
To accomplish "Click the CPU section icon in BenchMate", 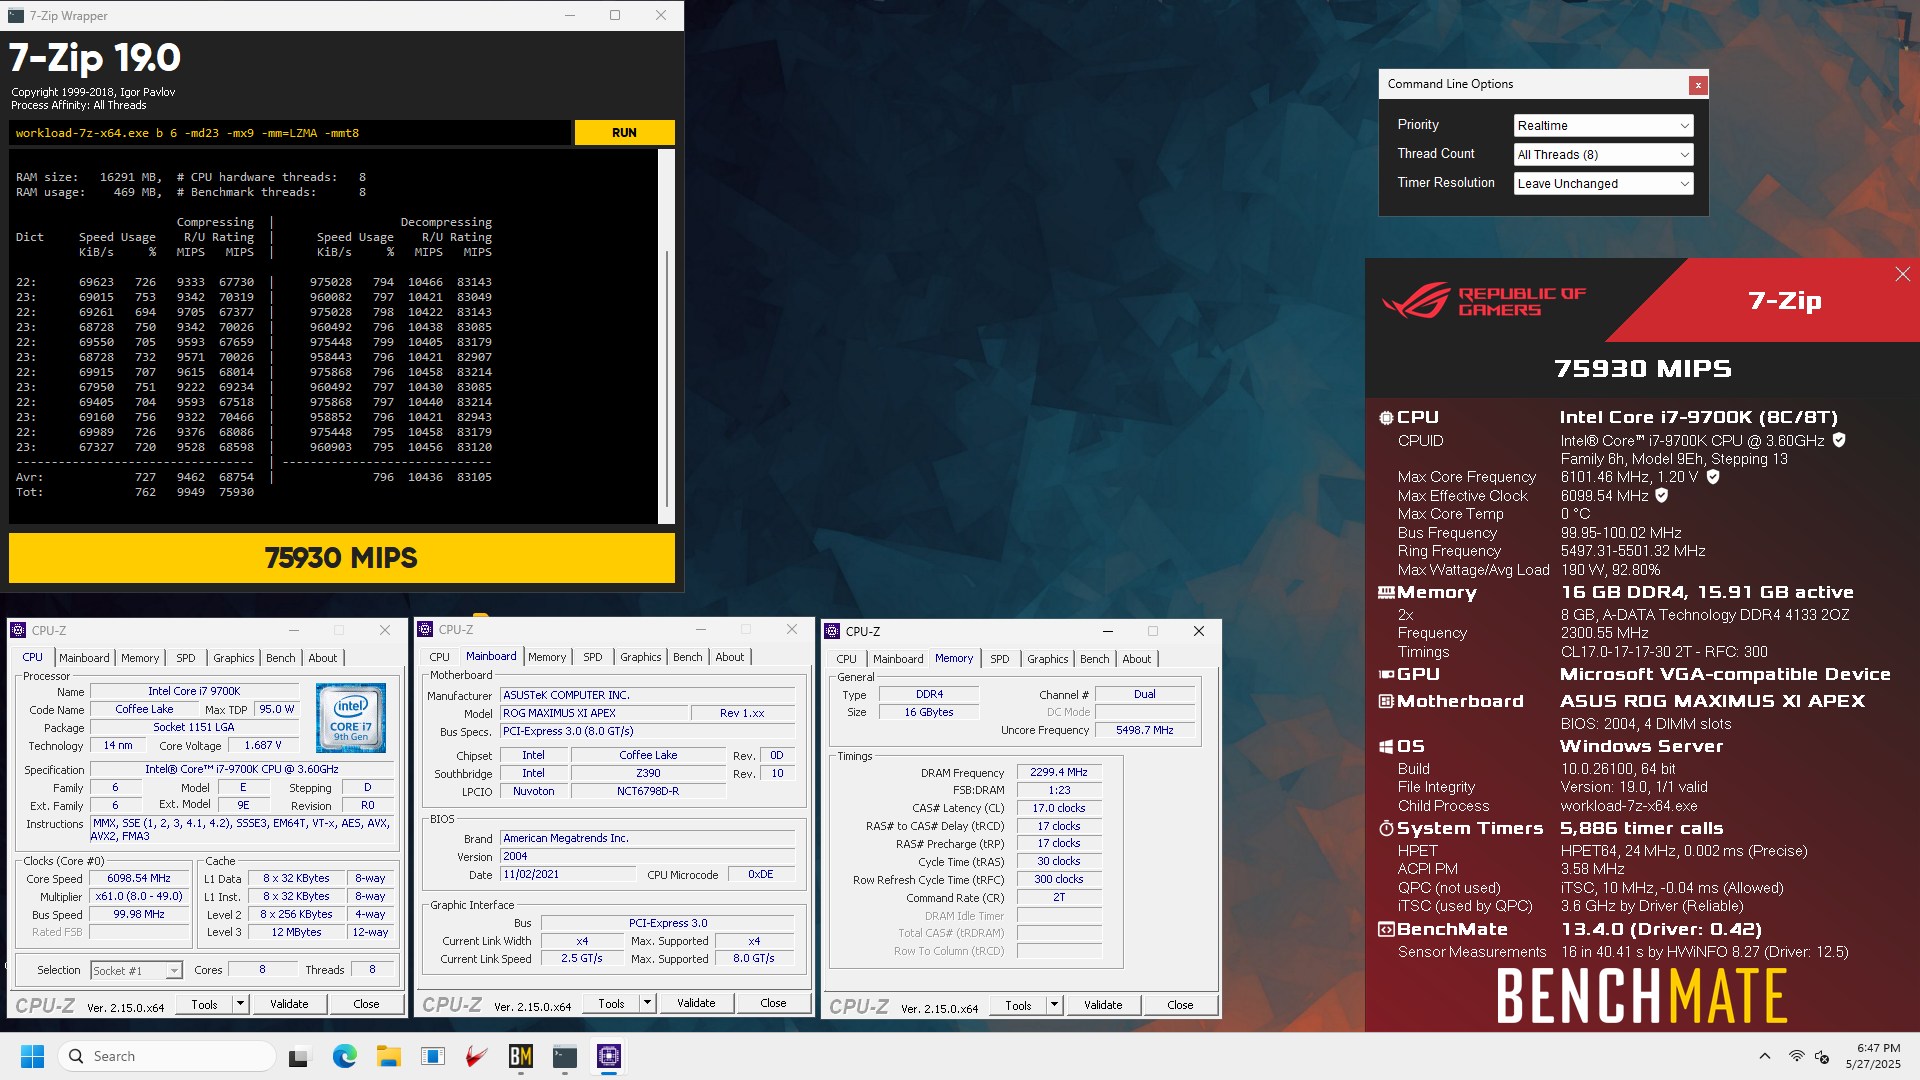I will coord(1386,418).
